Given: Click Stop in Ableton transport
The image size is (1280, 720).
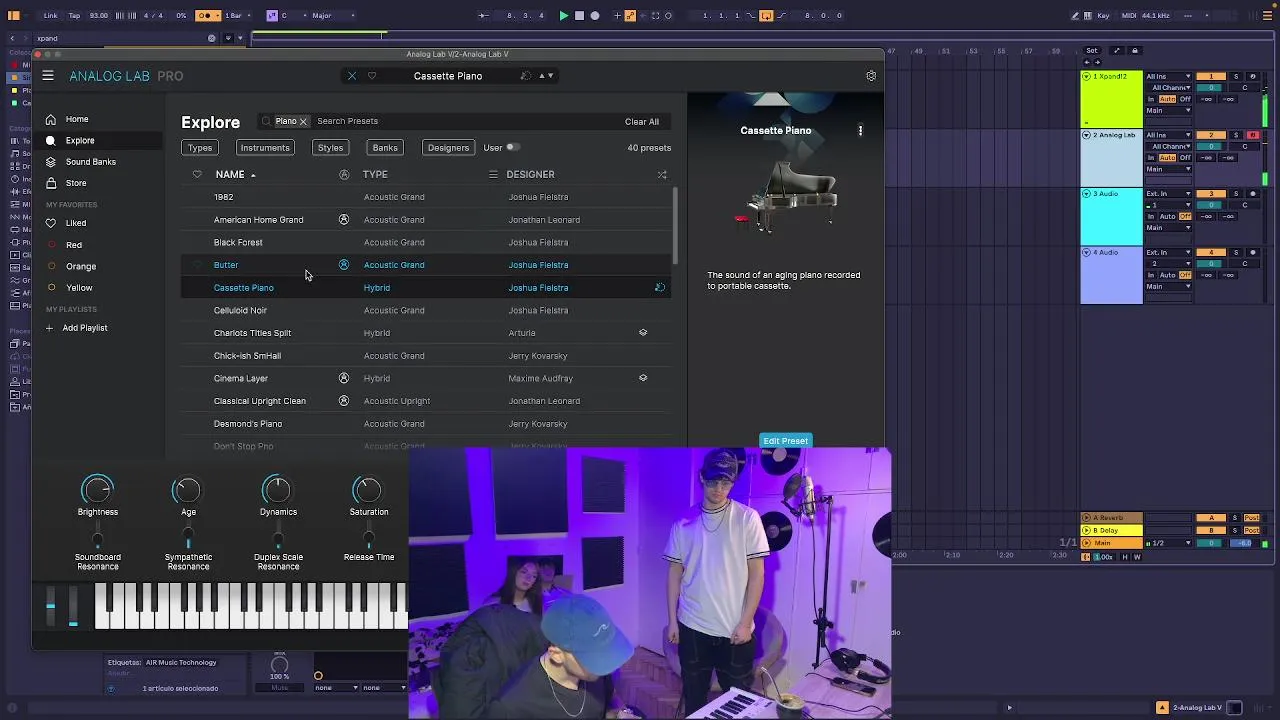Looking at the screenshot, I should pos(579,16).
